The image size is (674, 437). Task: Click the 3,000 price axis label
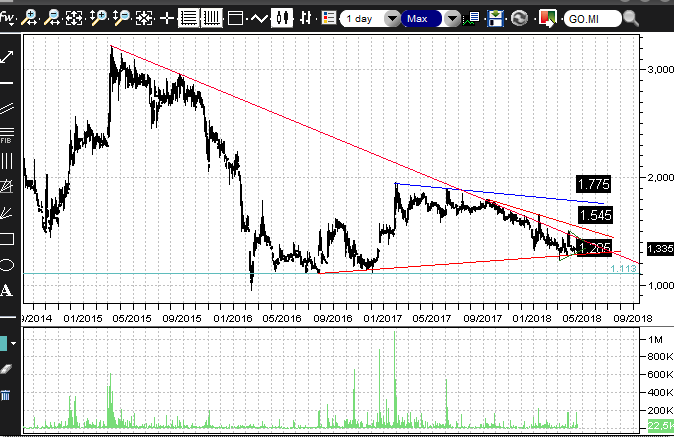tap(661, 70)
